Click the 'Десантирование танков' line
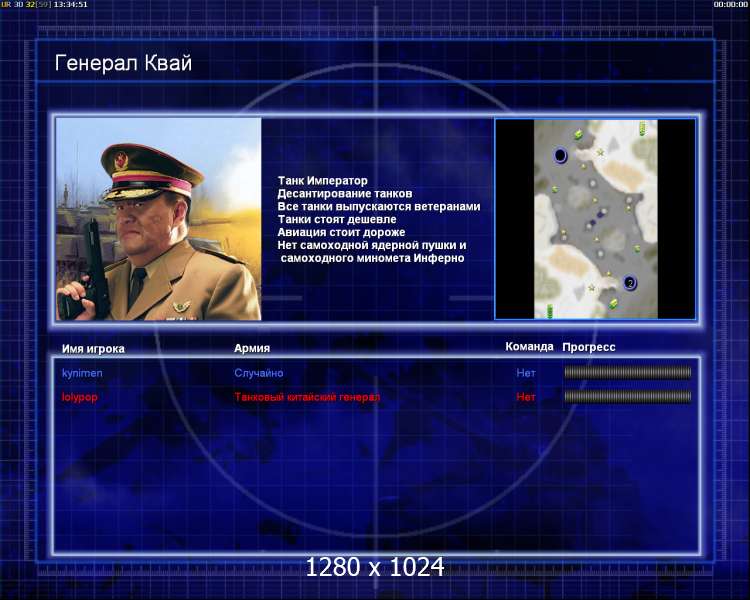Screen dimensions: 750x600 [345, 194]
